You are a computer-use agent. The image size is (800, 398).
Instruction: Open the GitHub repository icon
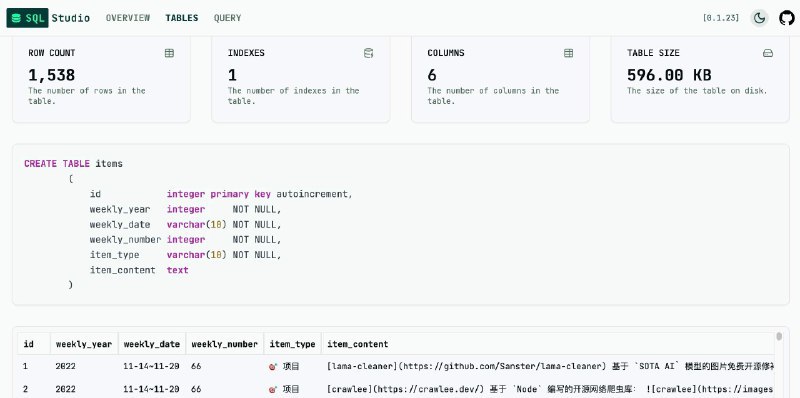coord(787,18)
